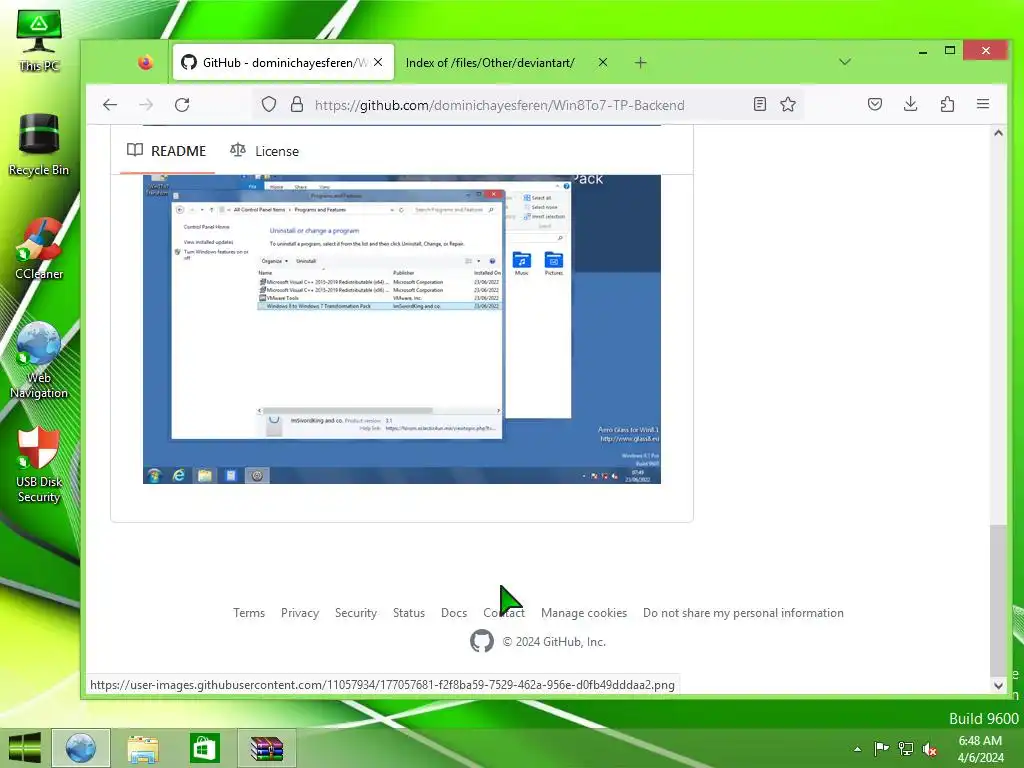Open This PC desktop icon

[x=39, y=40]
